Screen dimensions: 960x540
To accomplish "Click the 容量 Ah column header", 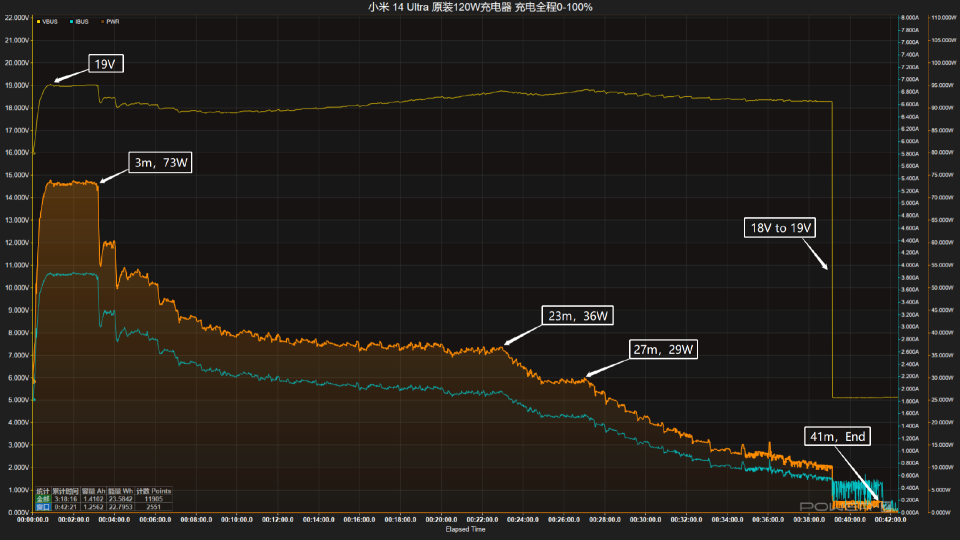I will (94, 491).
